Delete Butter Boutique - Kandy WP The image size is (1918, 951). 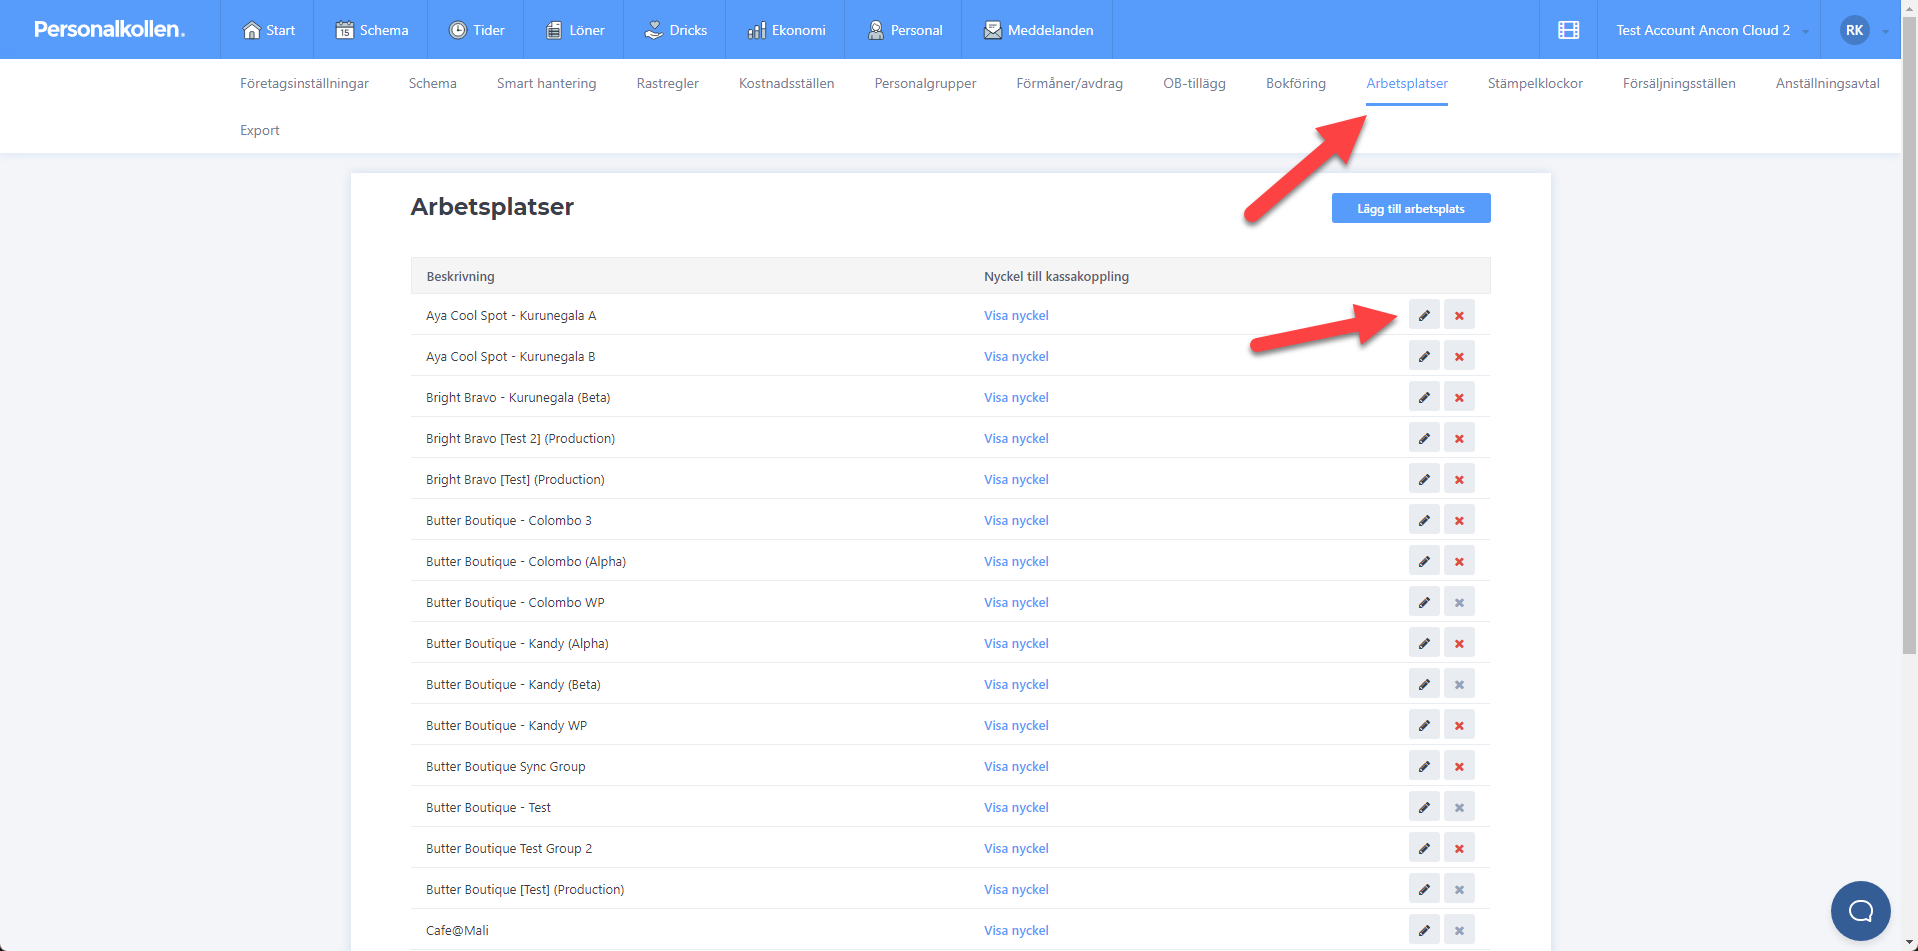[1459, 725]
